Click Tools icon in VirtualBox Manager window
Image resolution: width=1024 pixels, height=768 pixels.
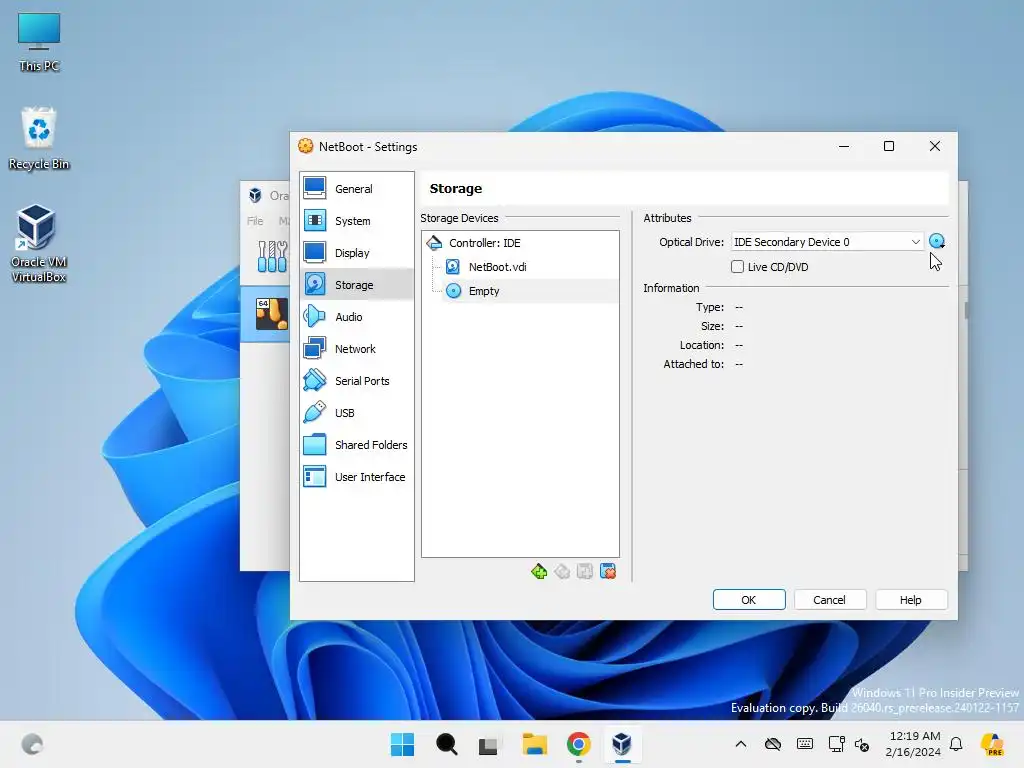pos(272,256)
